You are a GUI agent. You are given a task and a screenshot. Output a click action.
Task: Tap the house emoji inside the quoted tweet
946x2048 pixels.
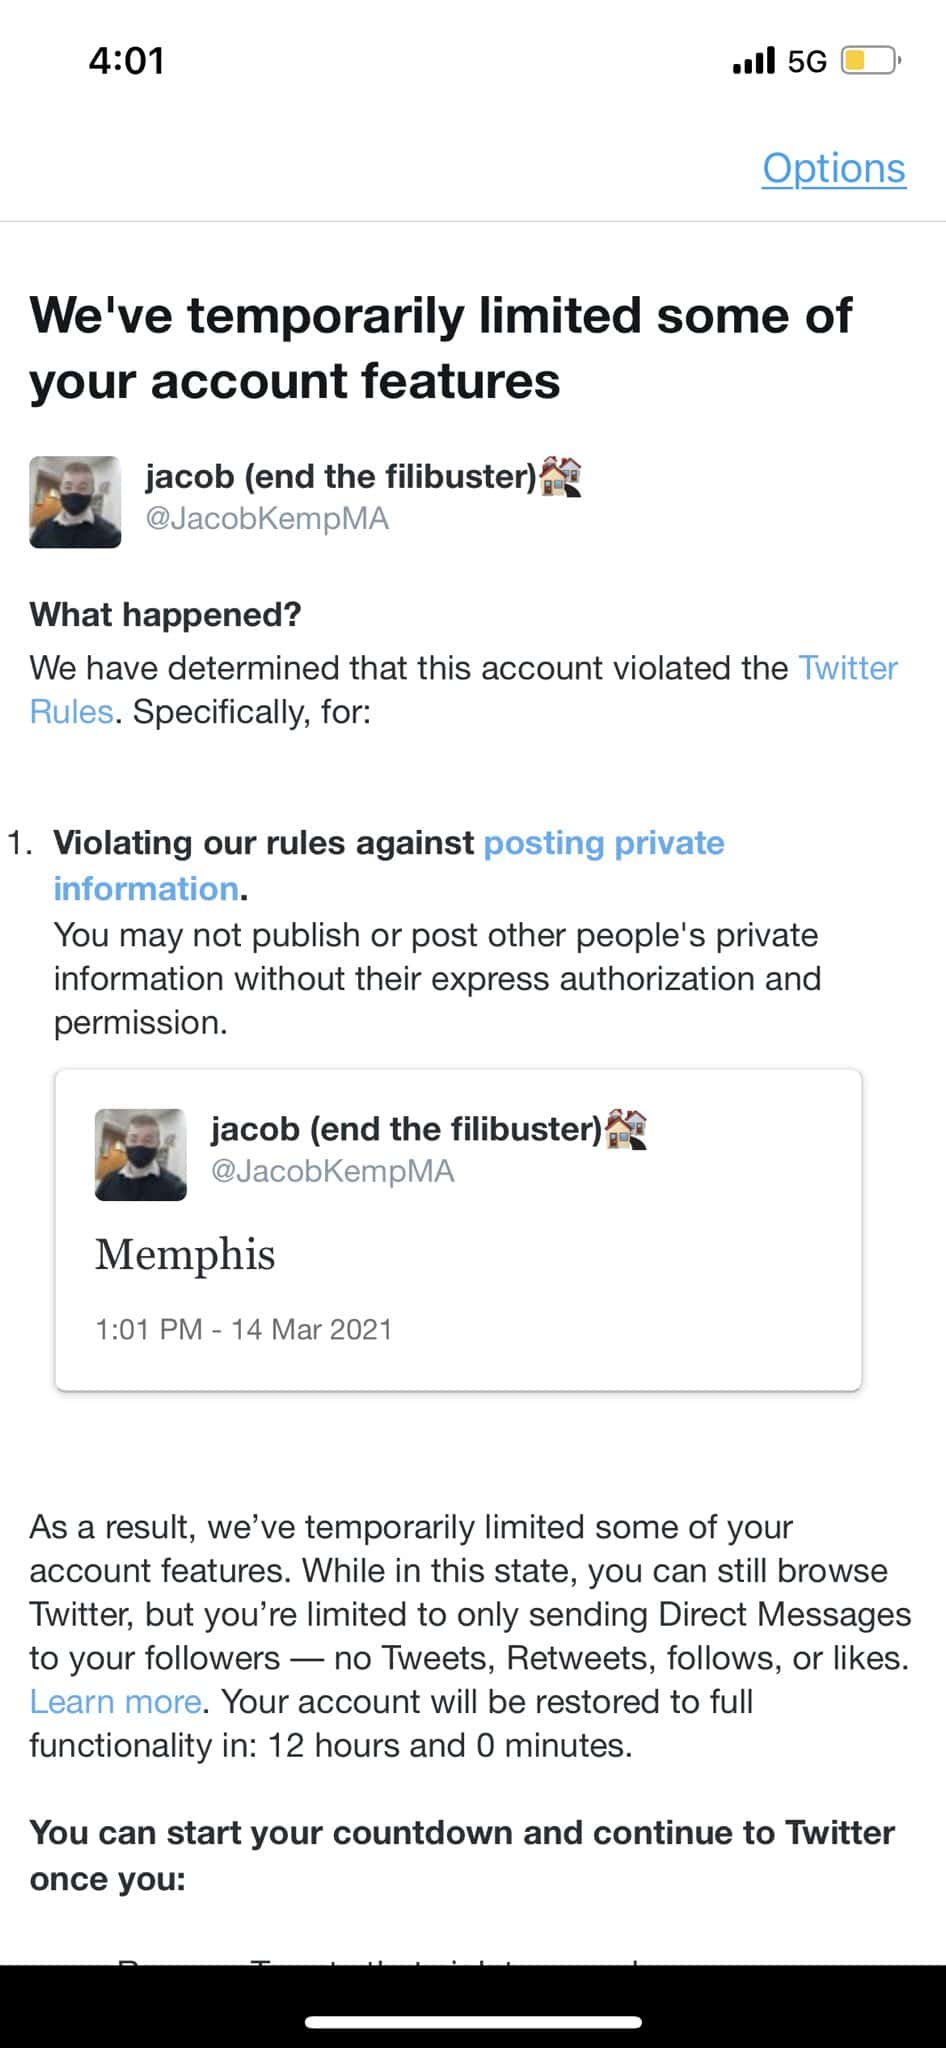(626, 1128)
